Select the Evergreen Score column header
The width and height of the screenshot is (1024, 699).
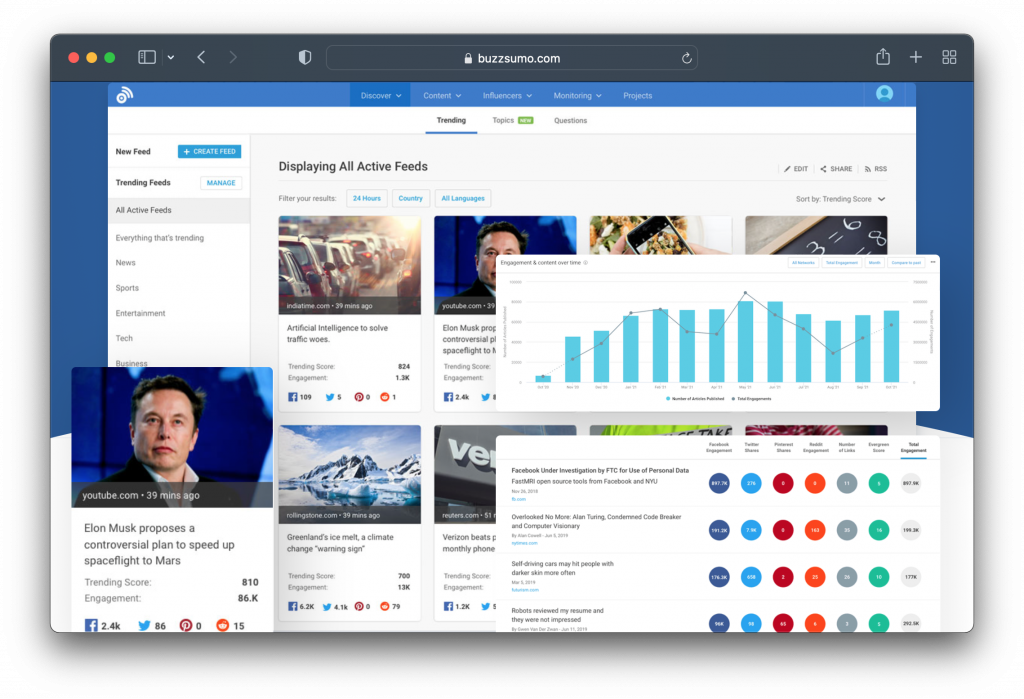coord(878,447)
